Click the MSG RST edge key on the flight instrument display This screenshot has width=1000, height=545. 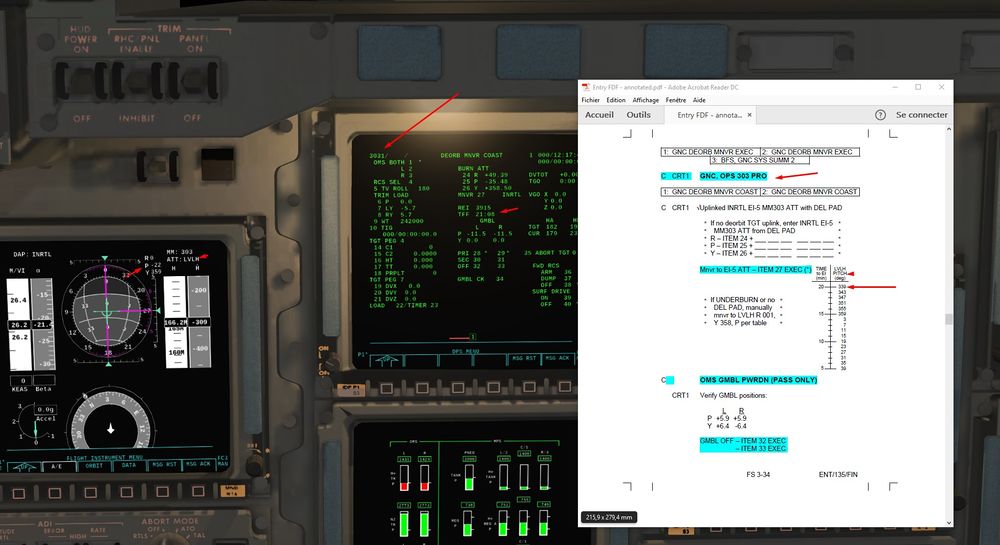(162, 491)
